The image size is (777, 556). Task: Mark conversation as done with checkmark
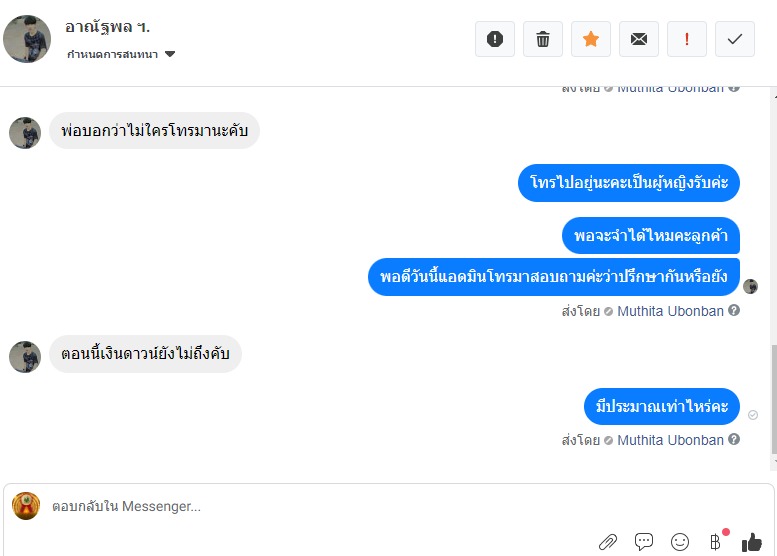(x=735, y=39)
